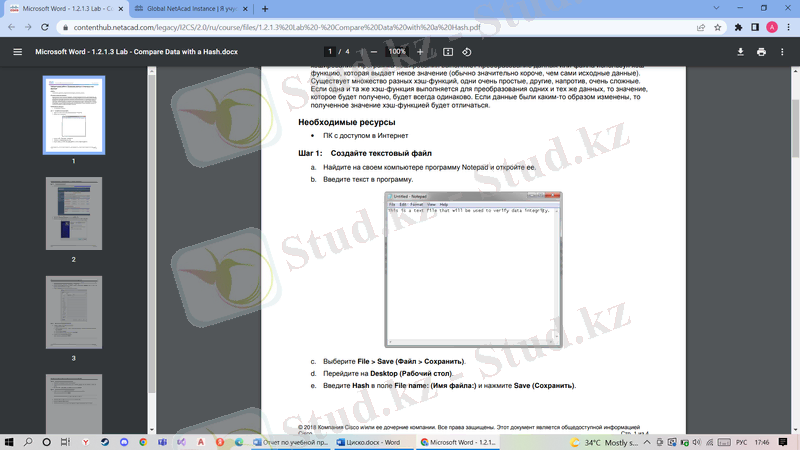The image size is (800, 450).
Task: Rotate the PDF counterclockwise
Action: point(467,52)
